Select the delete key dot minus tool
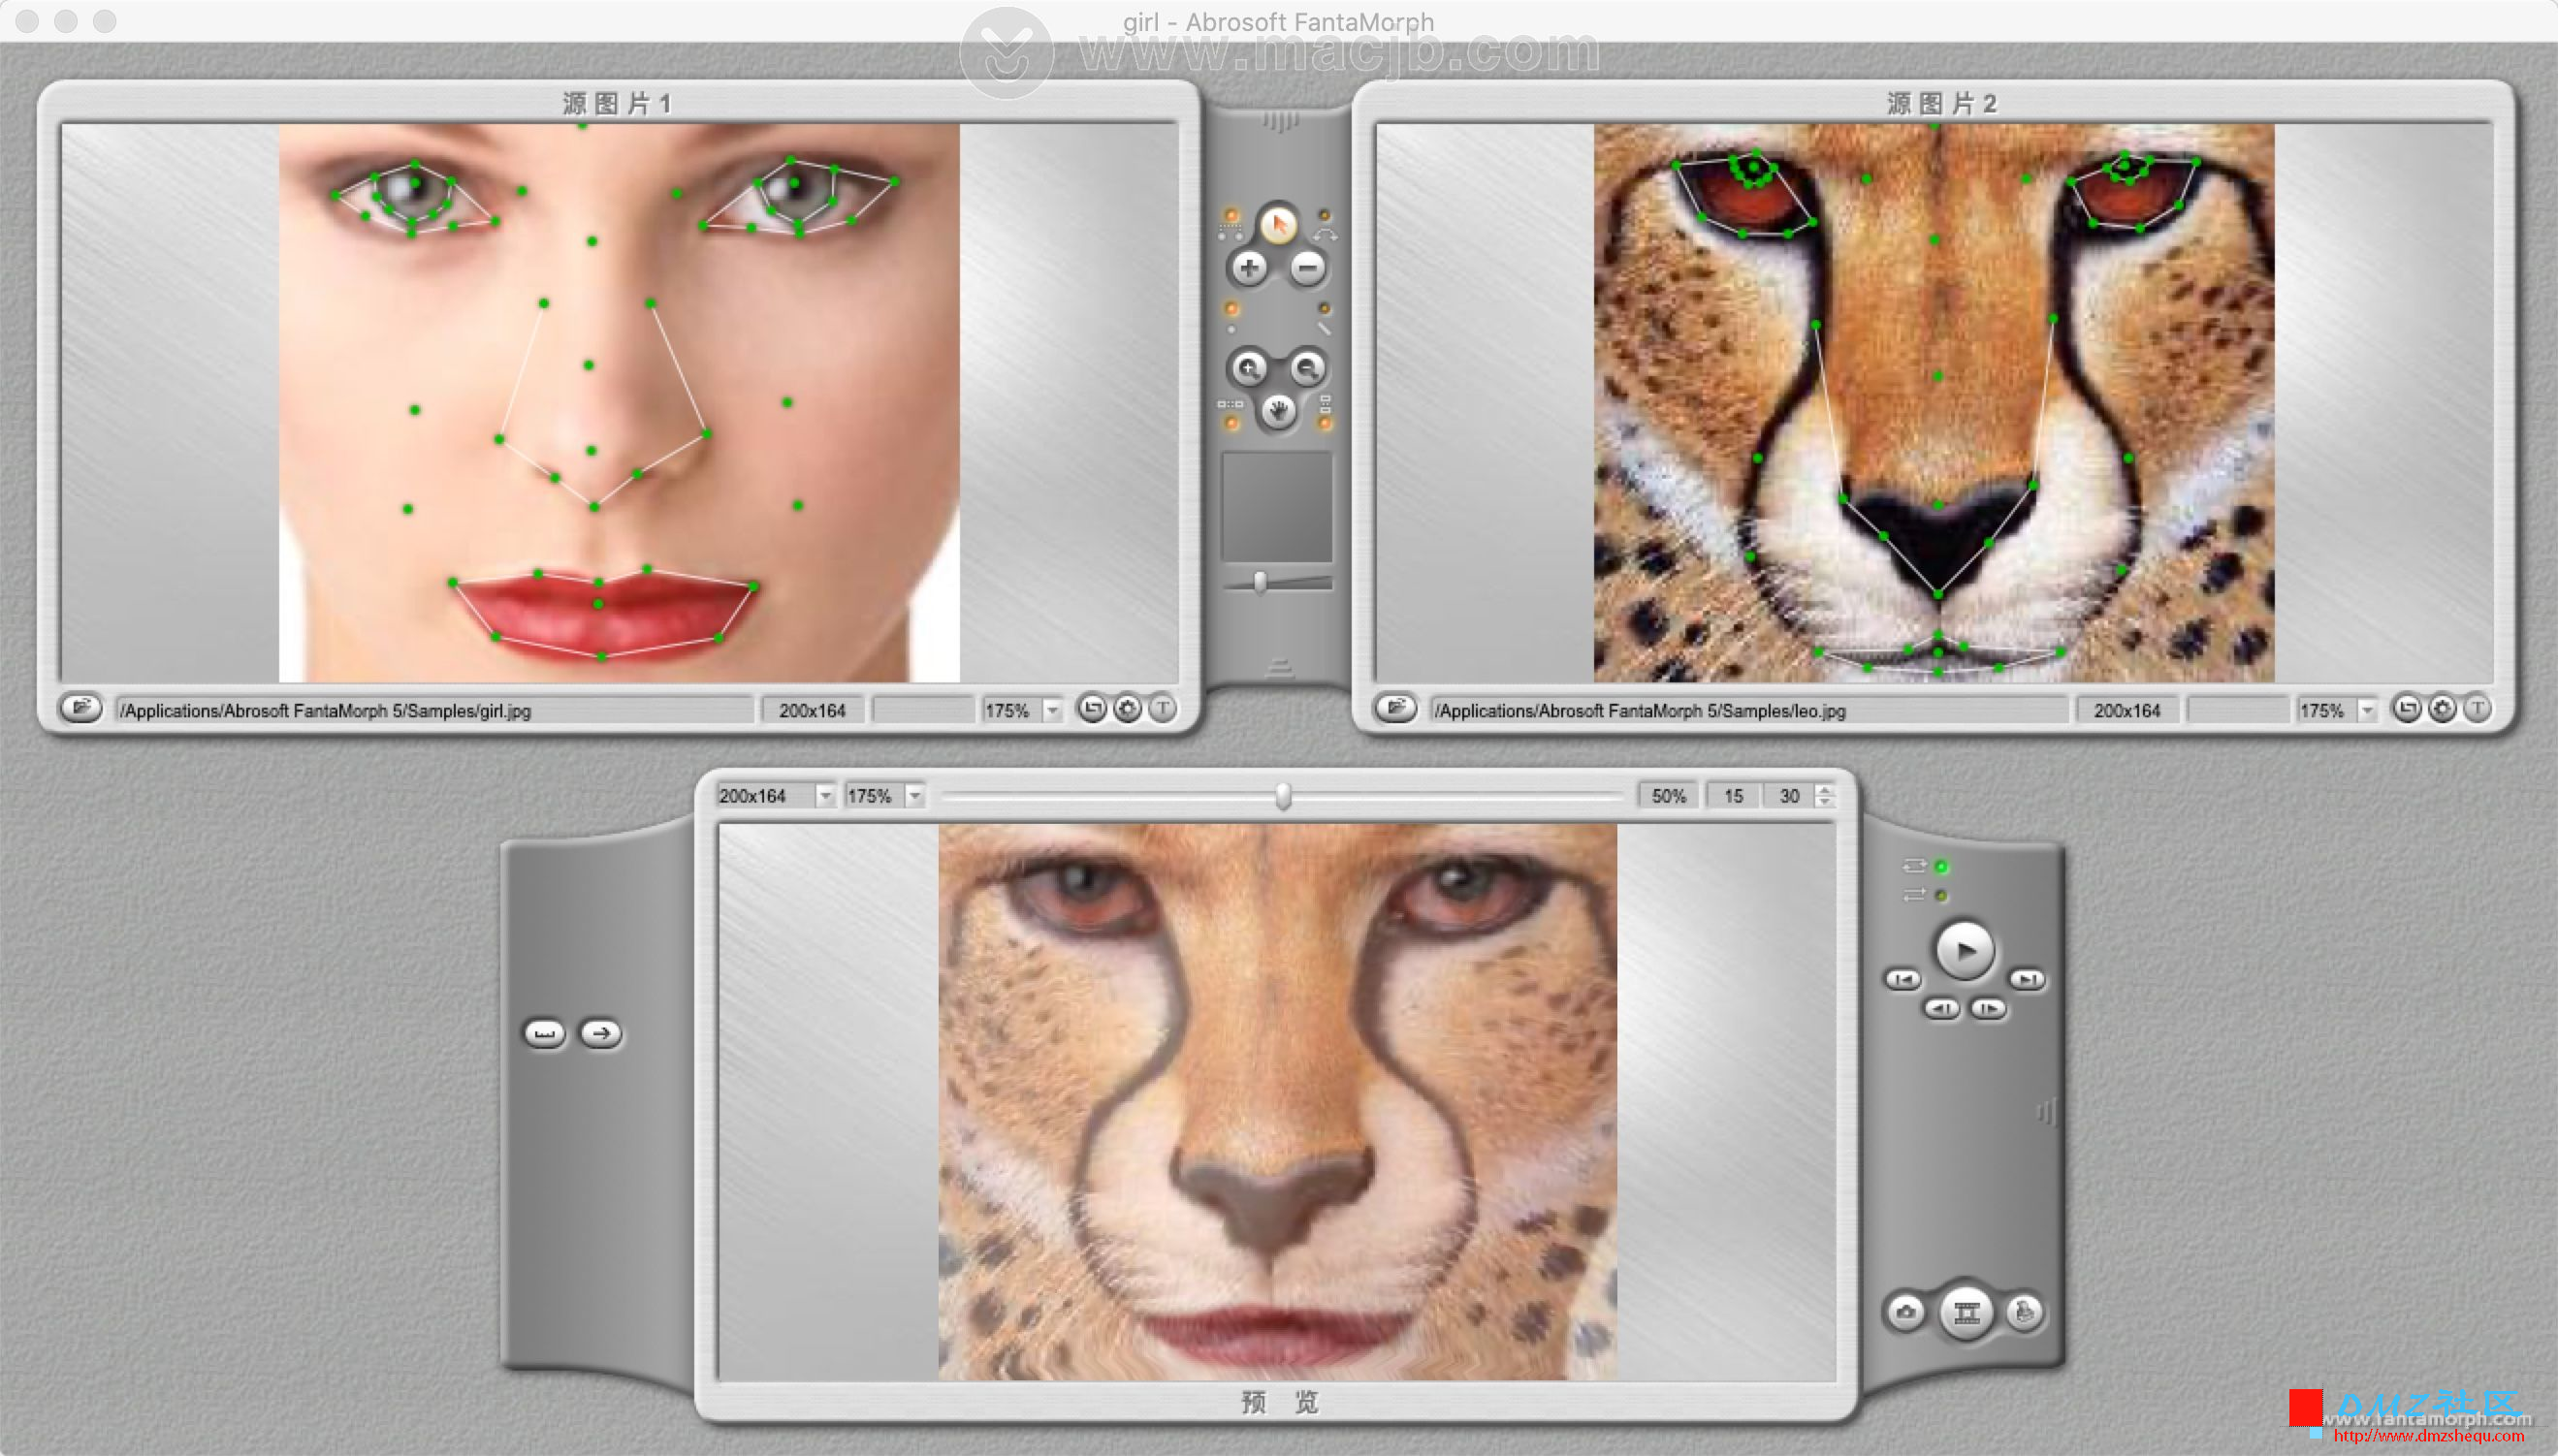This screenshot has width=2558, height=1456. tap(1307, 268)
